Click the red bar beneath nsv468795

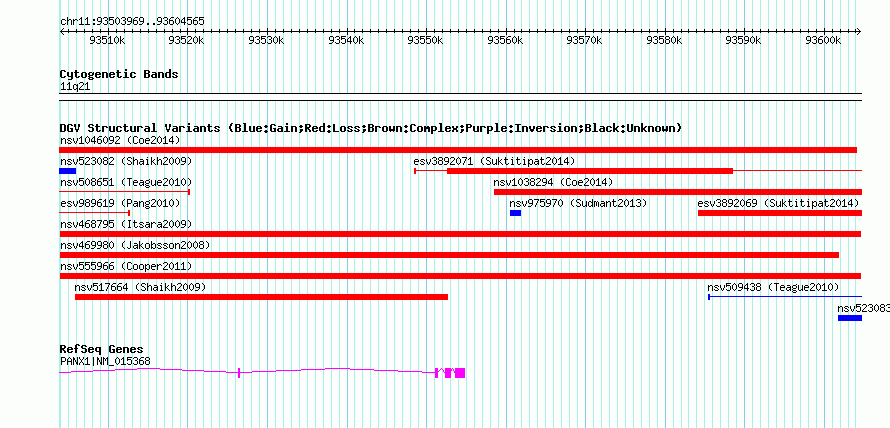pos(460,234)
